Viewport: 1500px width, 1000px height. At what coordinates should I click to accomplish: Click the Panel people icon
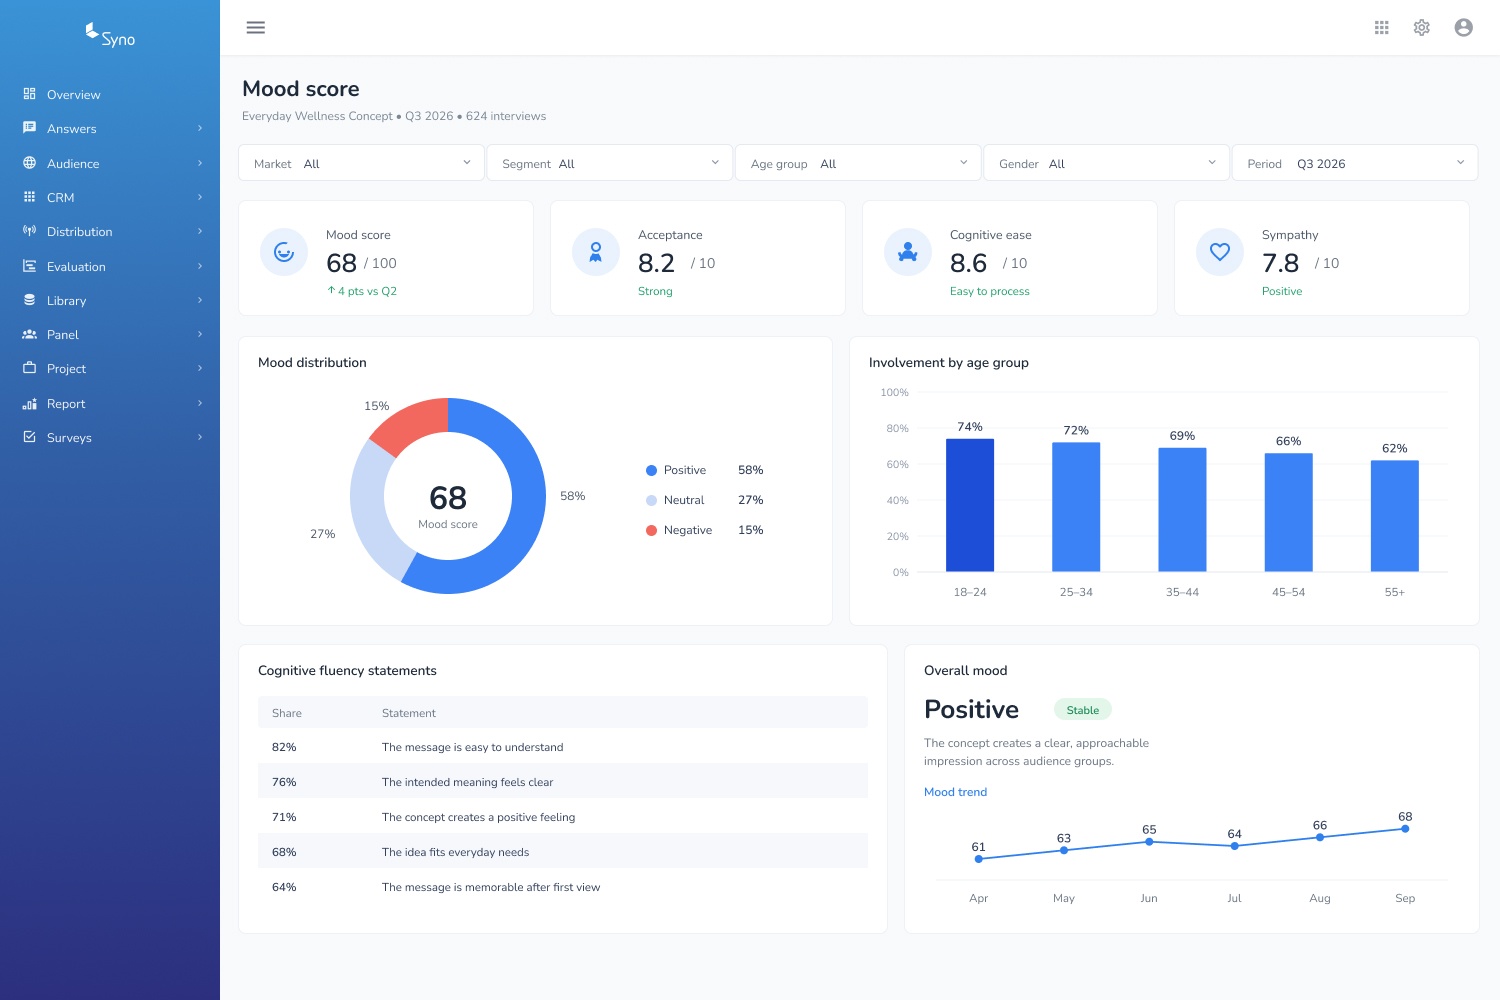coord(29,334)
